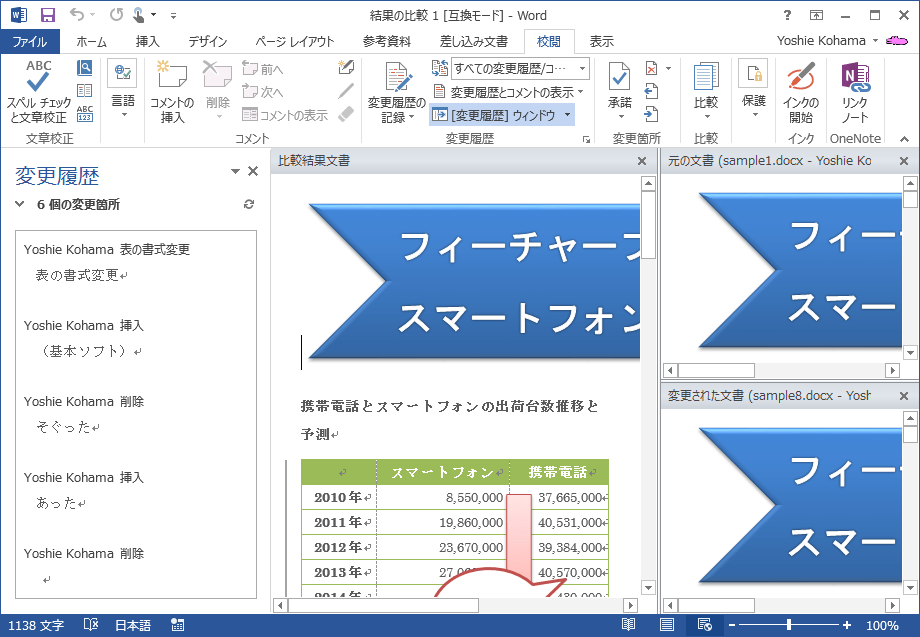Select the ink eraser icon
This screenshot has width=920, height=637.
pyautogui.click(x=346, y=113)
